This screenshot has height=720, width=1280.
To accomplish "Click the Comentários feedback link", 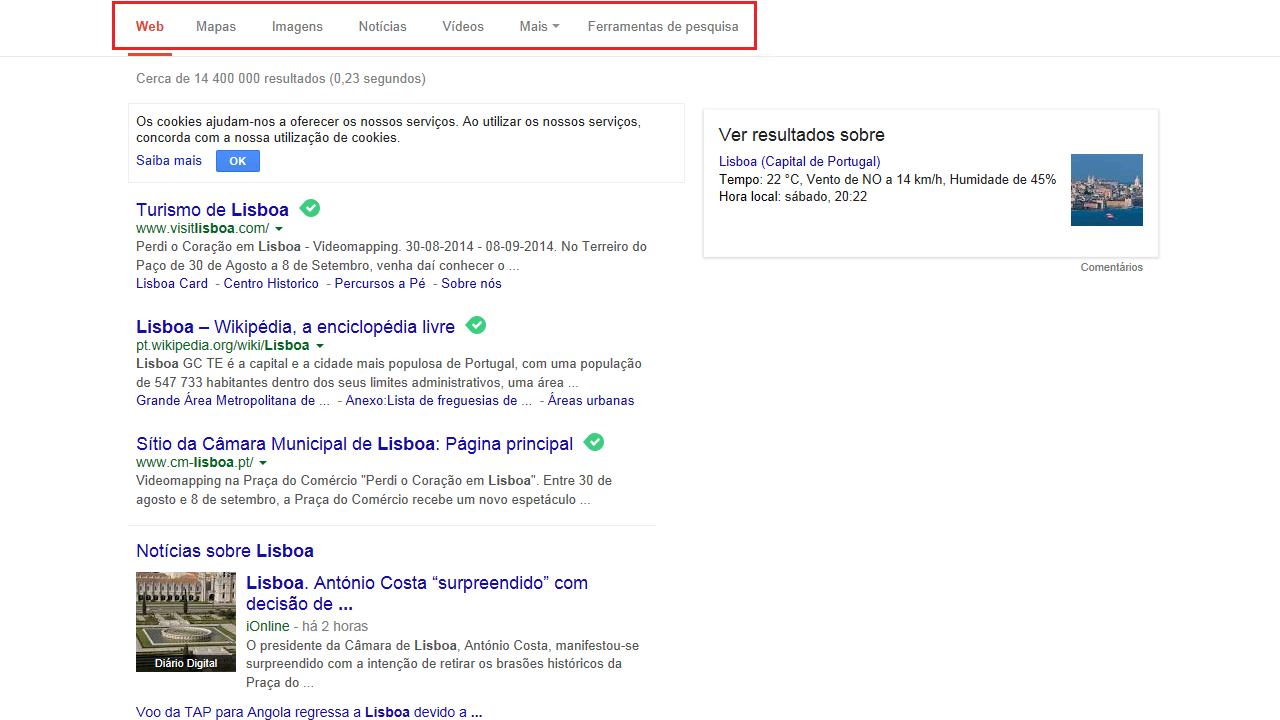I will 1112,267.
